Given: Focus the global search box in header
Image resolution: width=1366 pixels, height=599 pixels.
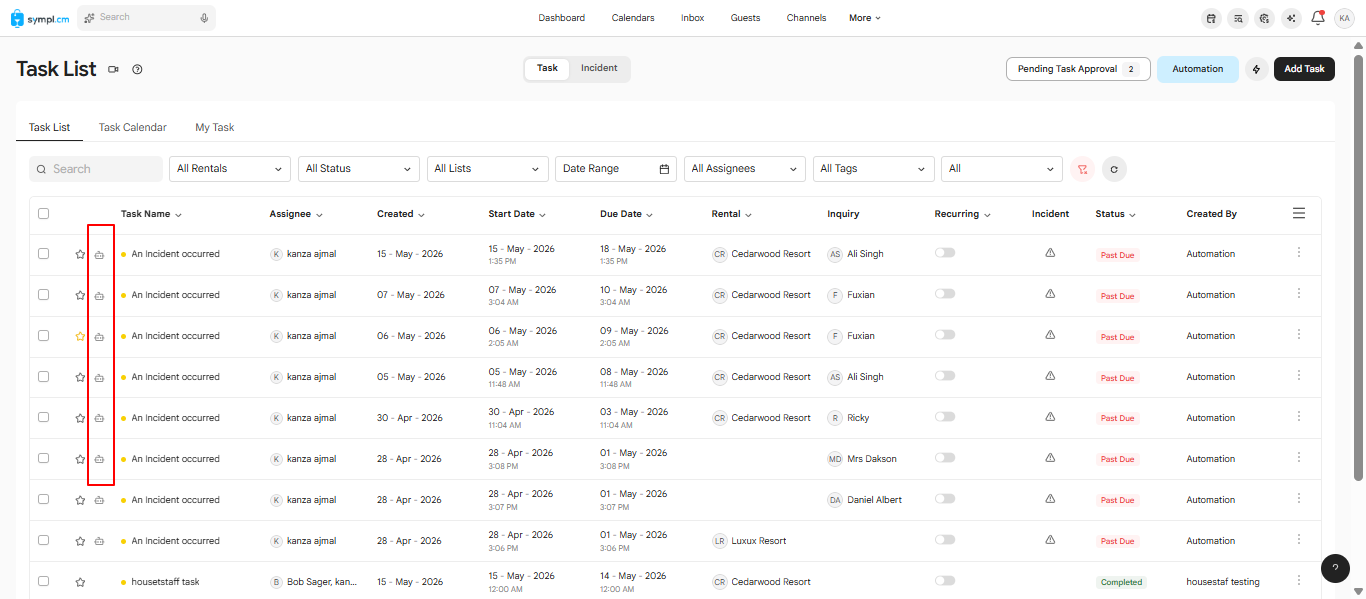Looking at the screenshot, I should [146, 18].
